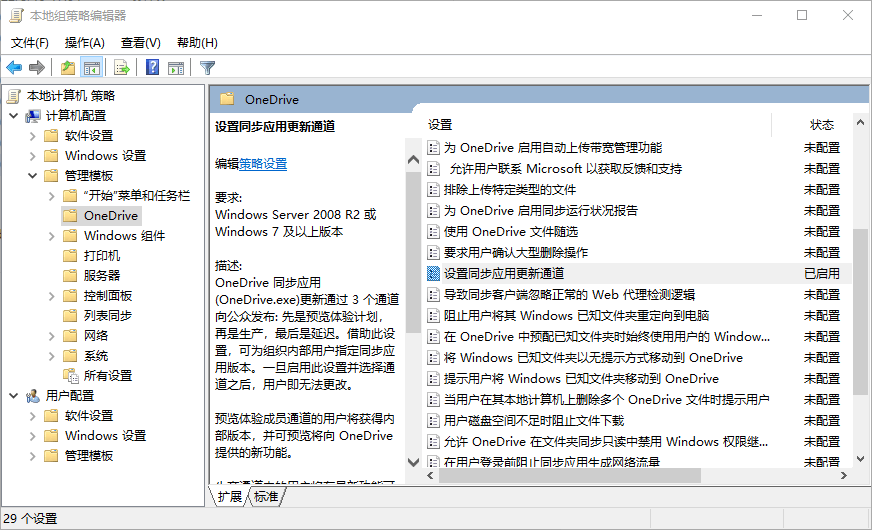Click the description pane scroll up arrow
This screenshot has width=872, height=530.
tap(413, 160)
